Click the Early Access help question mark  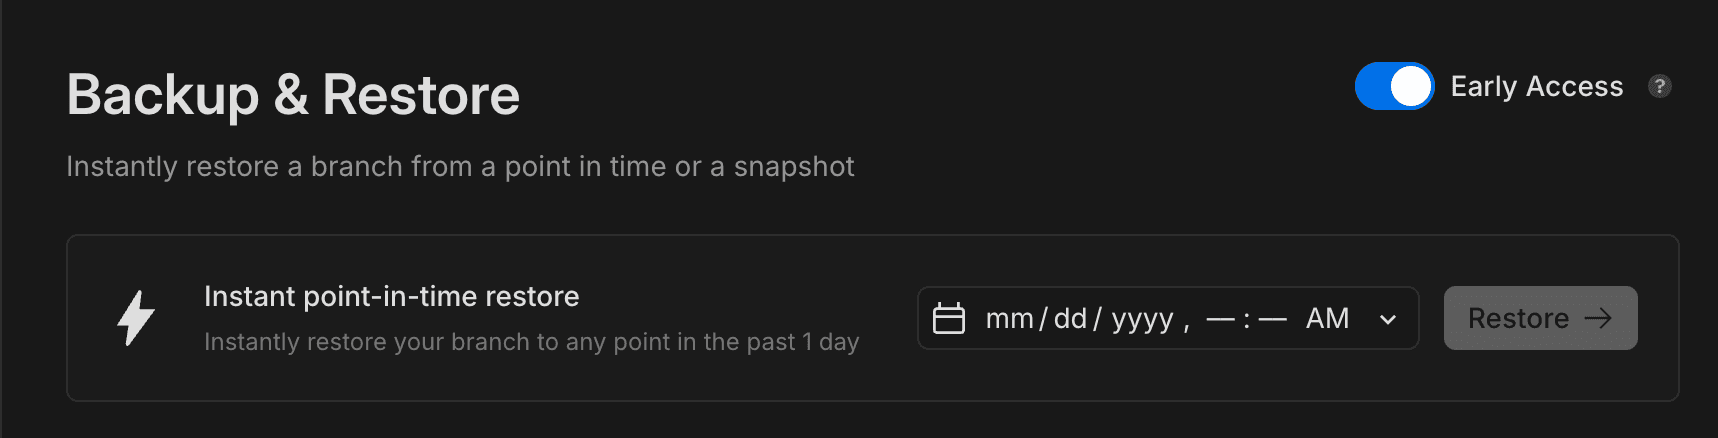pyautogui.click(x=1659, y=87)
